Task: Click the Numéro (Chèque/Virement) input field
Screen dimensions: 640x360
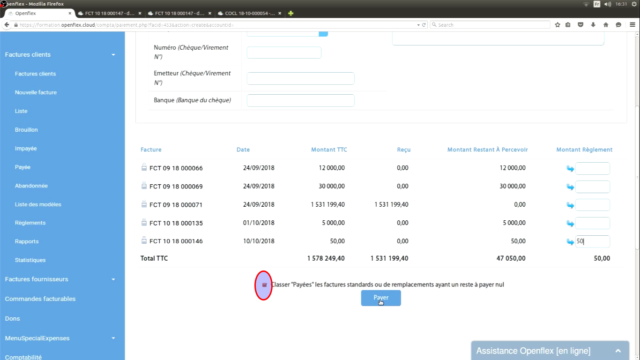Action: coord(284,53)
